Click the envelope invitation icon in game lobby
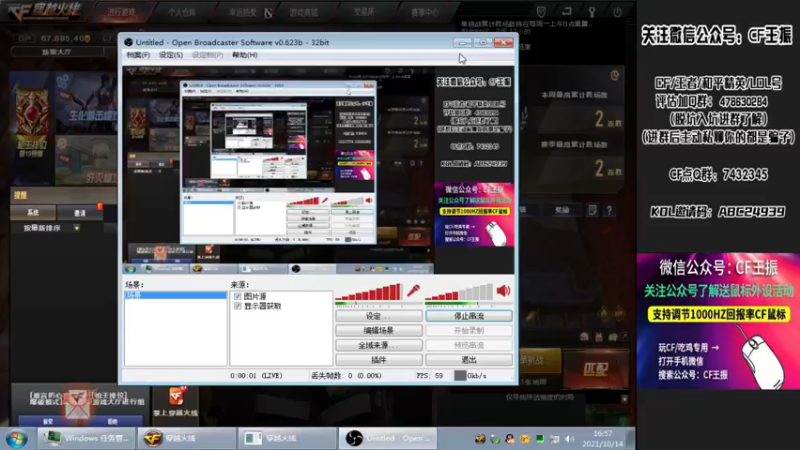This screenshot has height=450, width=800. (x=78, y=403)
